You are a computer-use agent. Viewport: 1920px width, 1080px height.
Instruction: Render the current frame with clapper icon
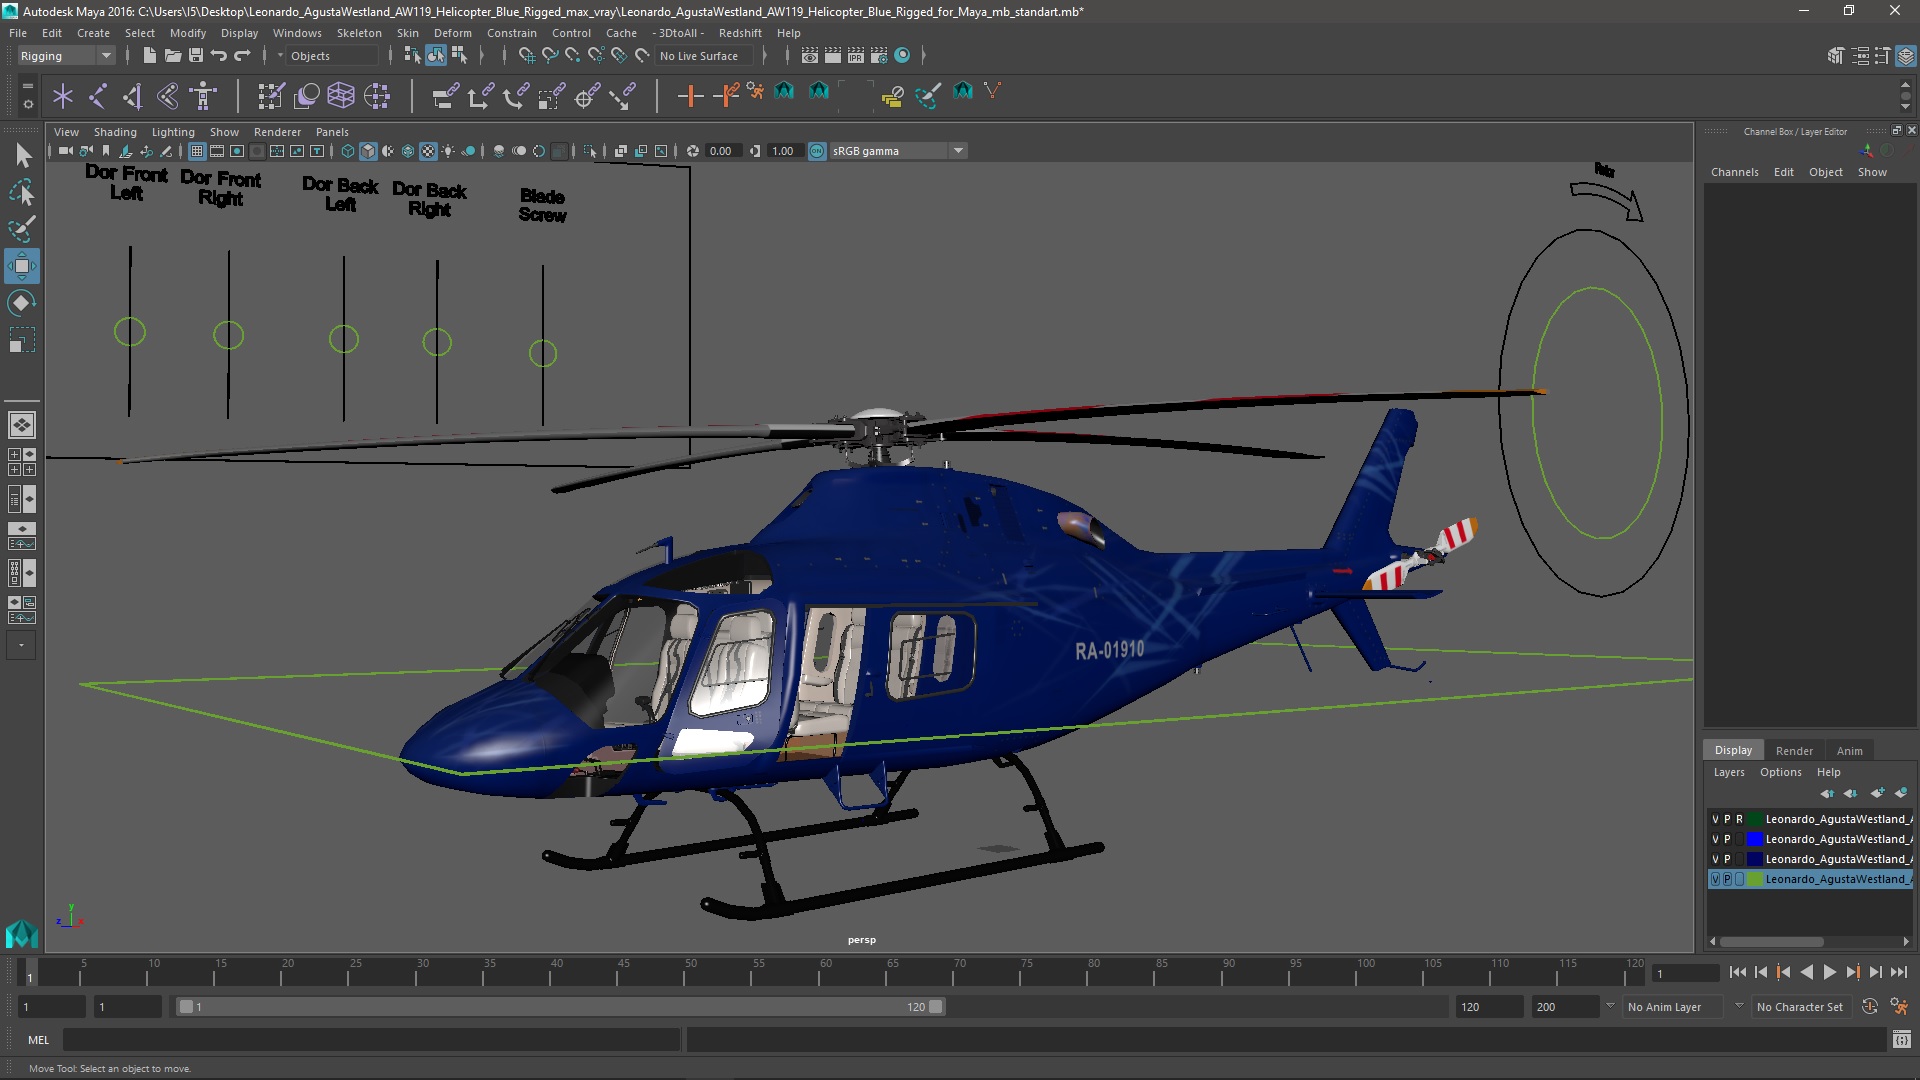[833, 56]
